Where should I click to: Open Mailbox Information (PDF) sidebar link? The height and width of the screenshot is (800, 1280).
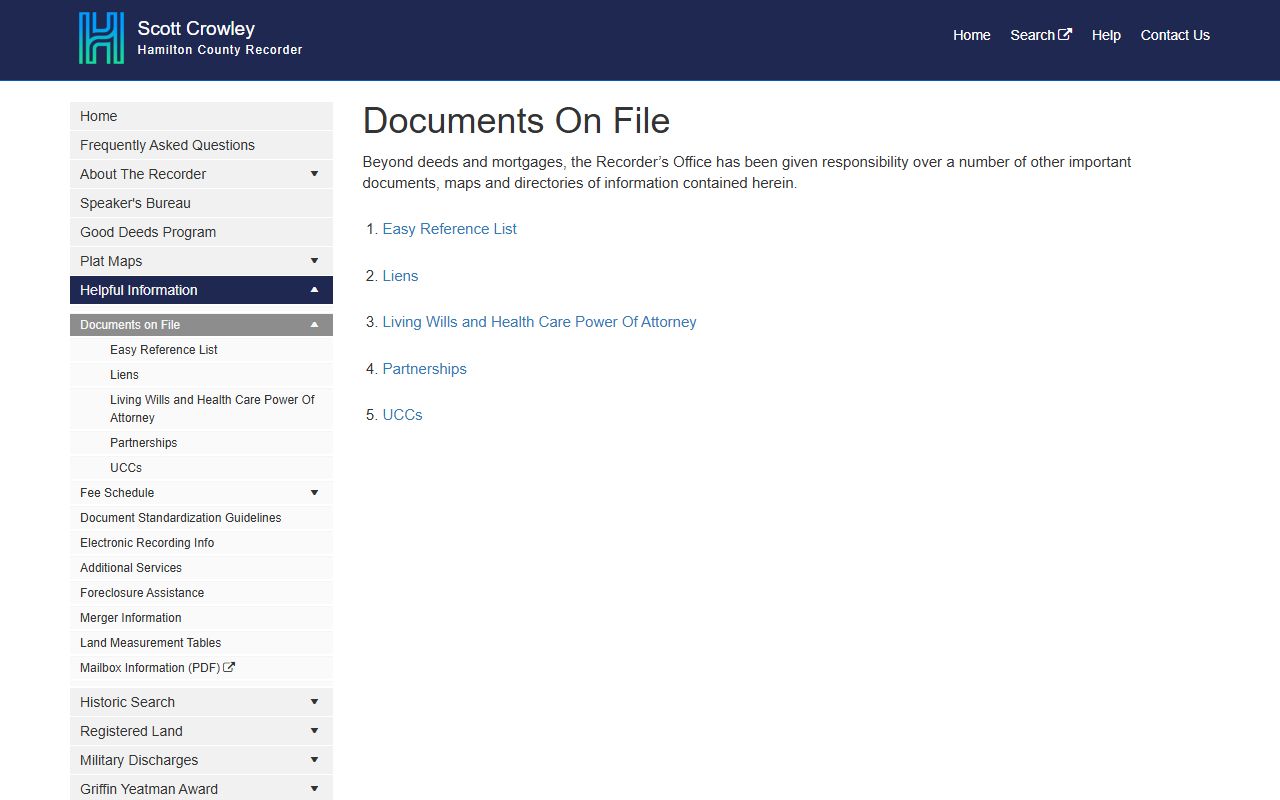201,668
